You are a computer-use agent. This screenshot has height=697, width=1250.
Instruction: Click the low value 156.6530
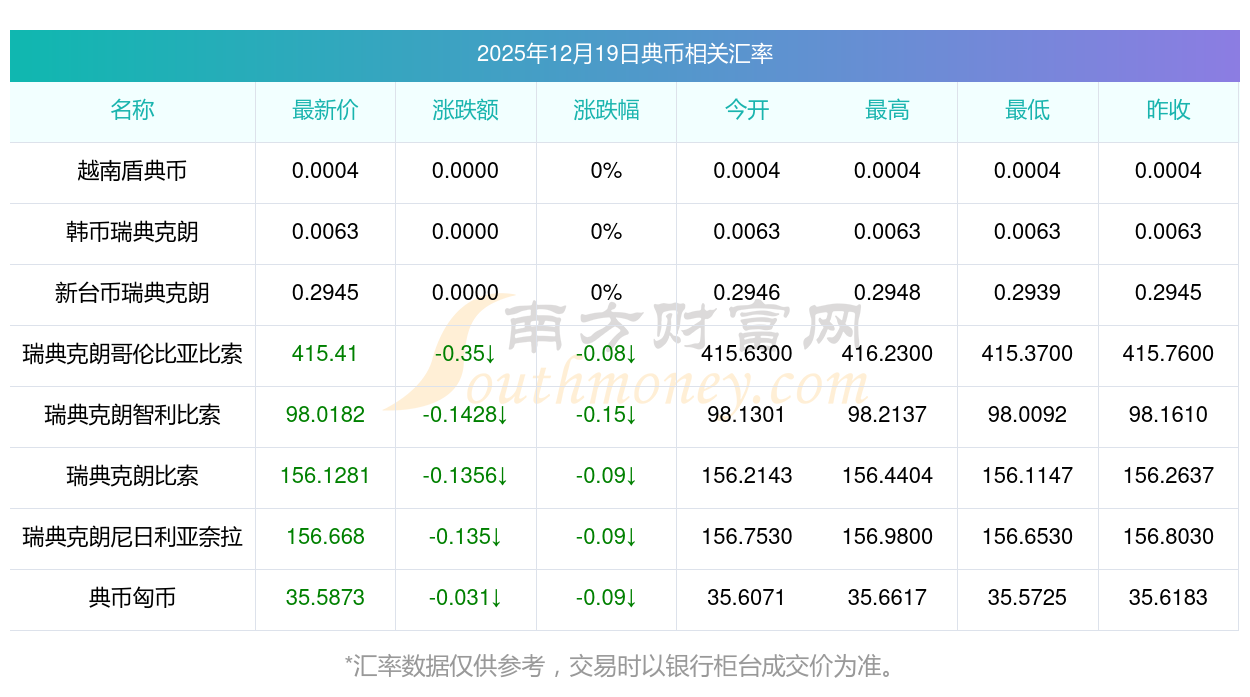click(1027, 537)
